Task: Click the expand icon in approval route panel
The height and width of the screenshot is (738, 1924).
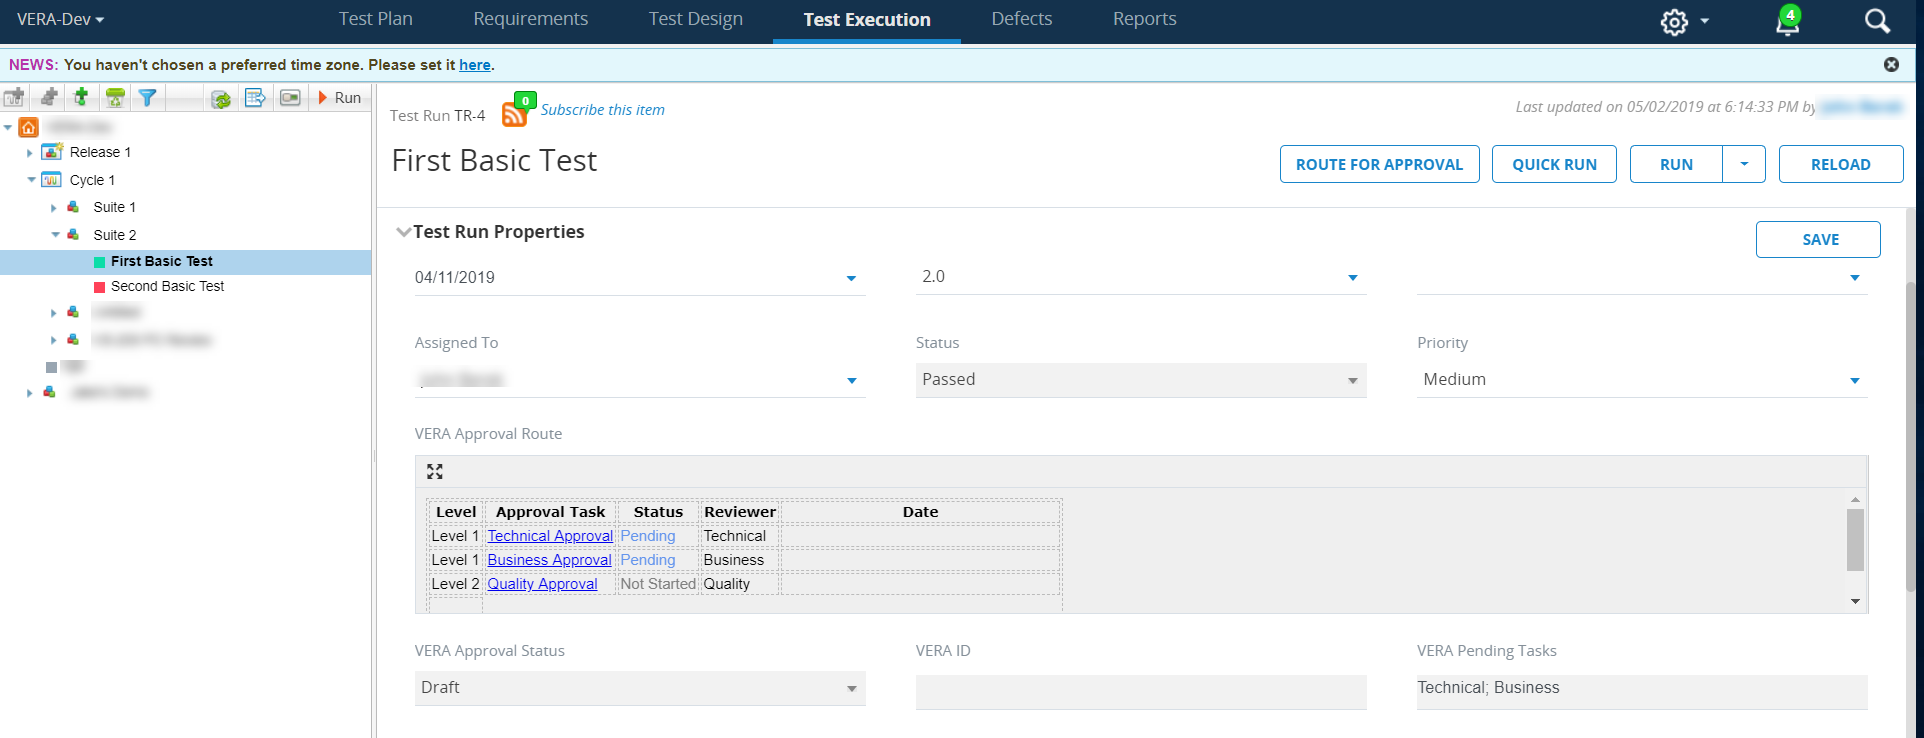Action: point(435,471)
